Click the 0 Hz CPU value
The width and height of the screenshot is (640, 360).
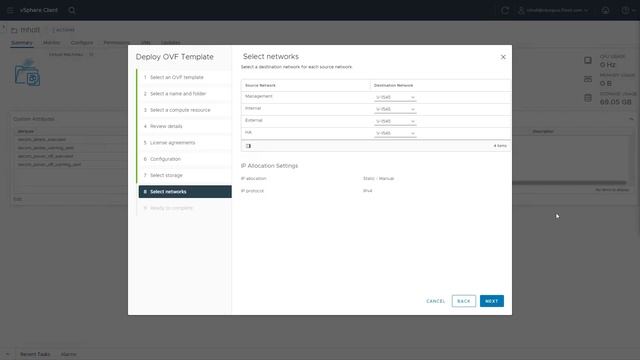click(607, 65)
